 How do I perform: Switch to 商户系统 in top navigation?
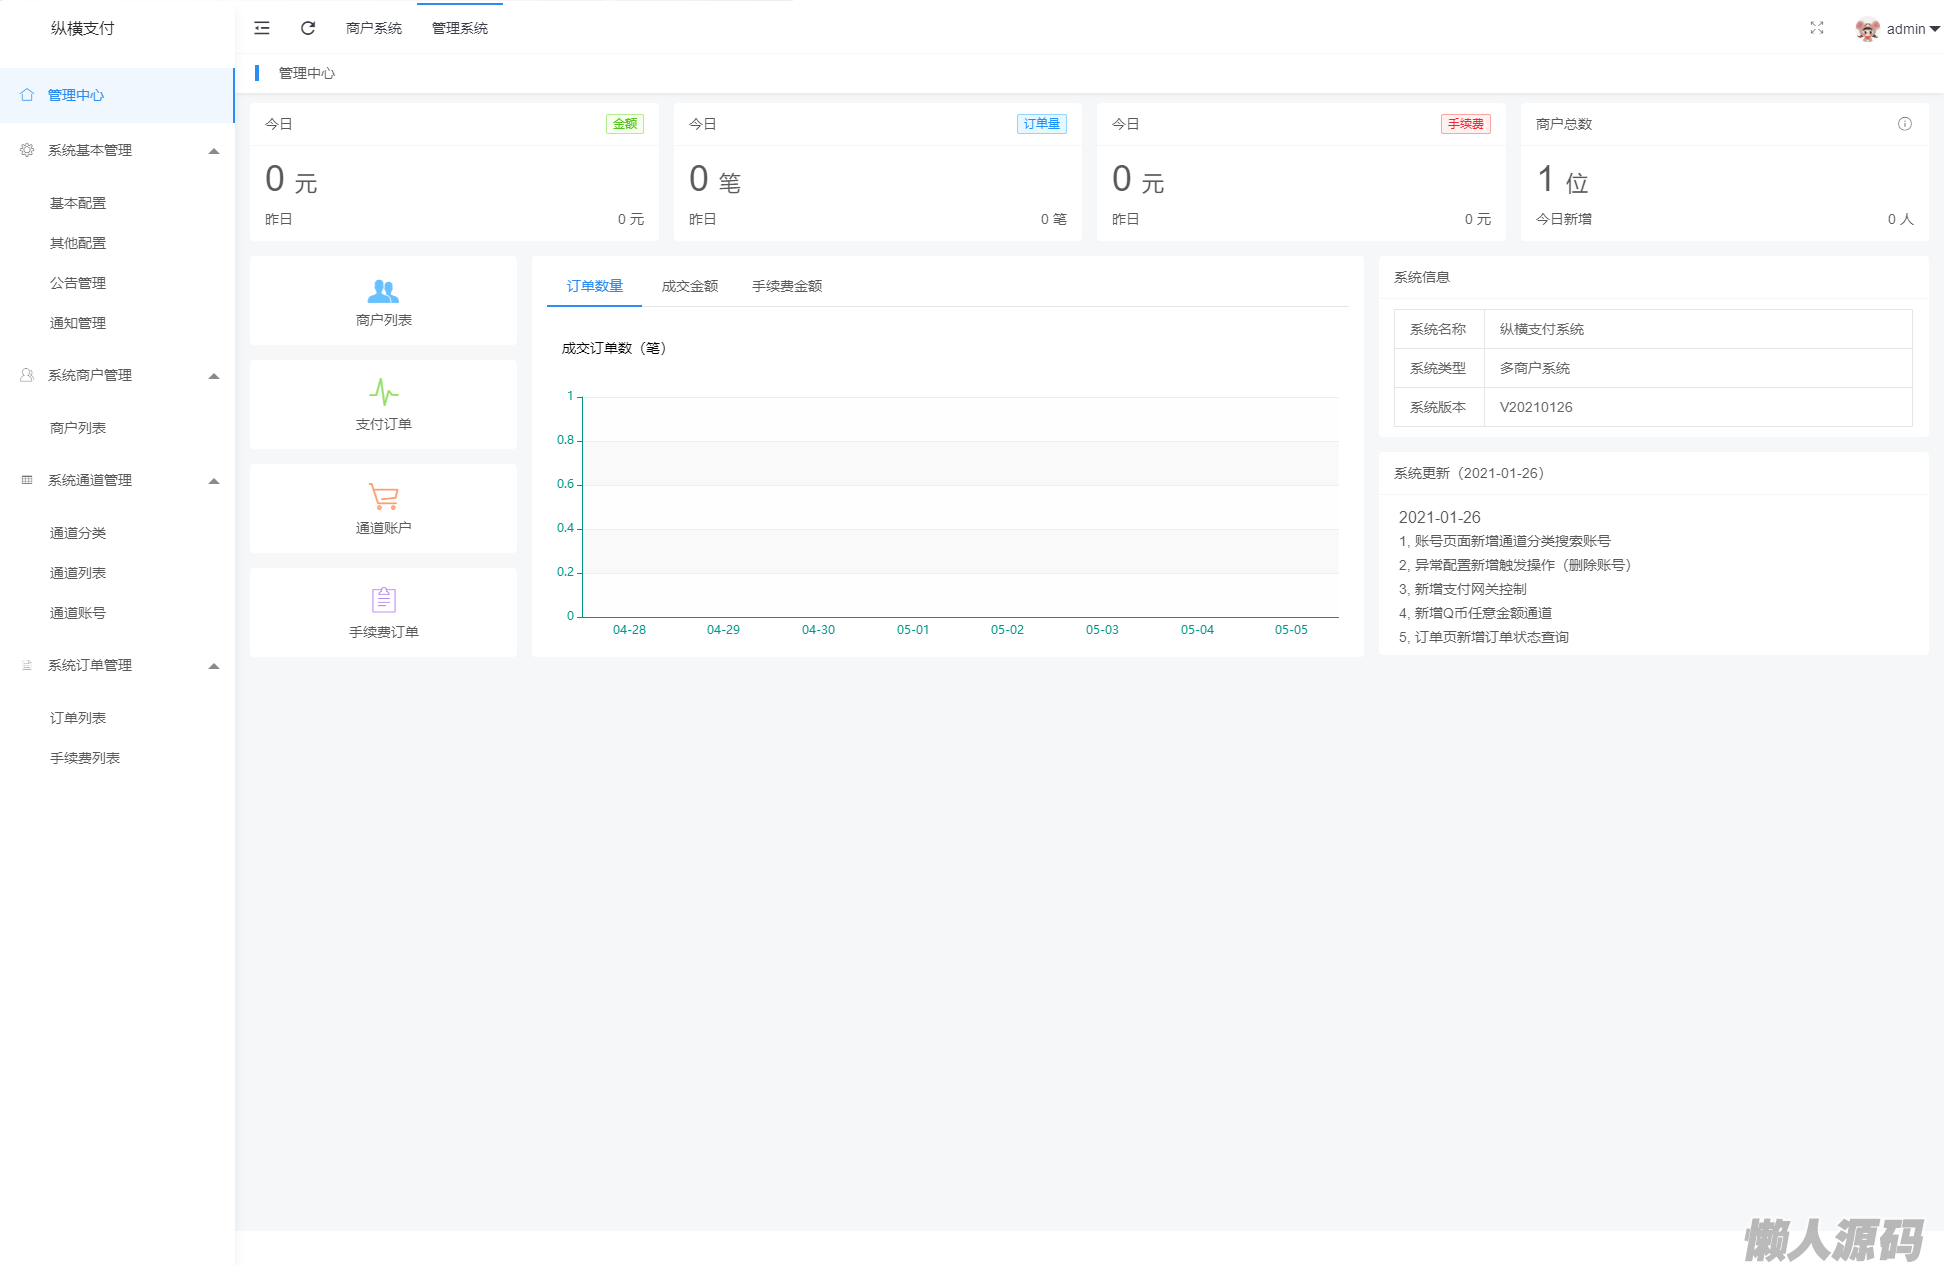click(x=374, y=28)
